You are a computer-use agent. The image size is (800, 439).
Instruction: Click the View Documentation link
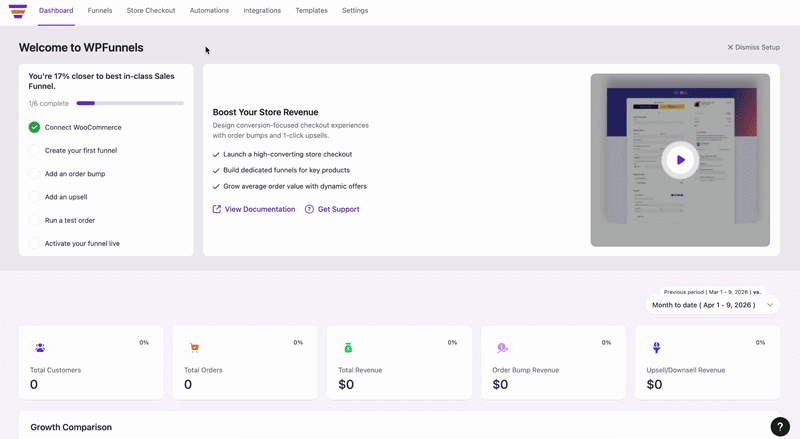point(259,209)
